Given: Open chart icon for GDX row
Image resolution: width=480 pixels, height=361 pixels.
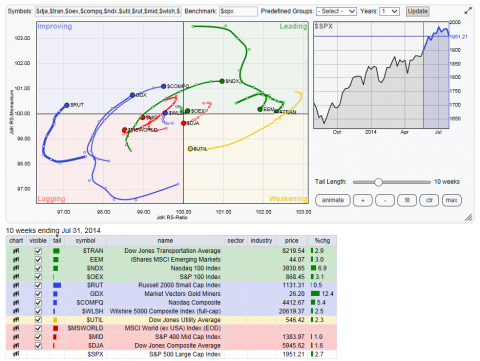Looking at the screenshot, I should (15, 294).
